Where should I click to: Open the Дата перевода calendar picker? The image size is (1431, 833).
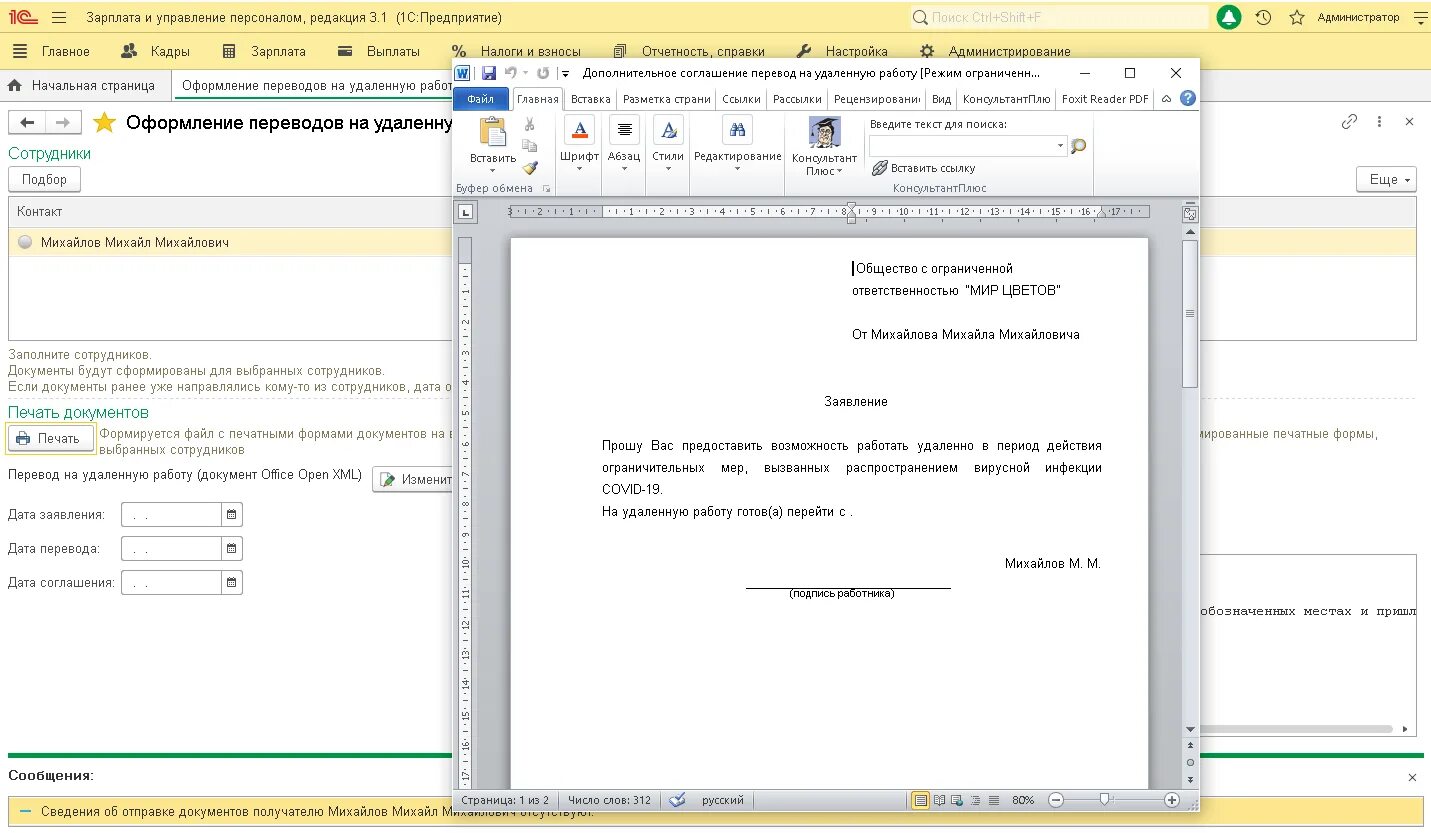pos(231,548)
